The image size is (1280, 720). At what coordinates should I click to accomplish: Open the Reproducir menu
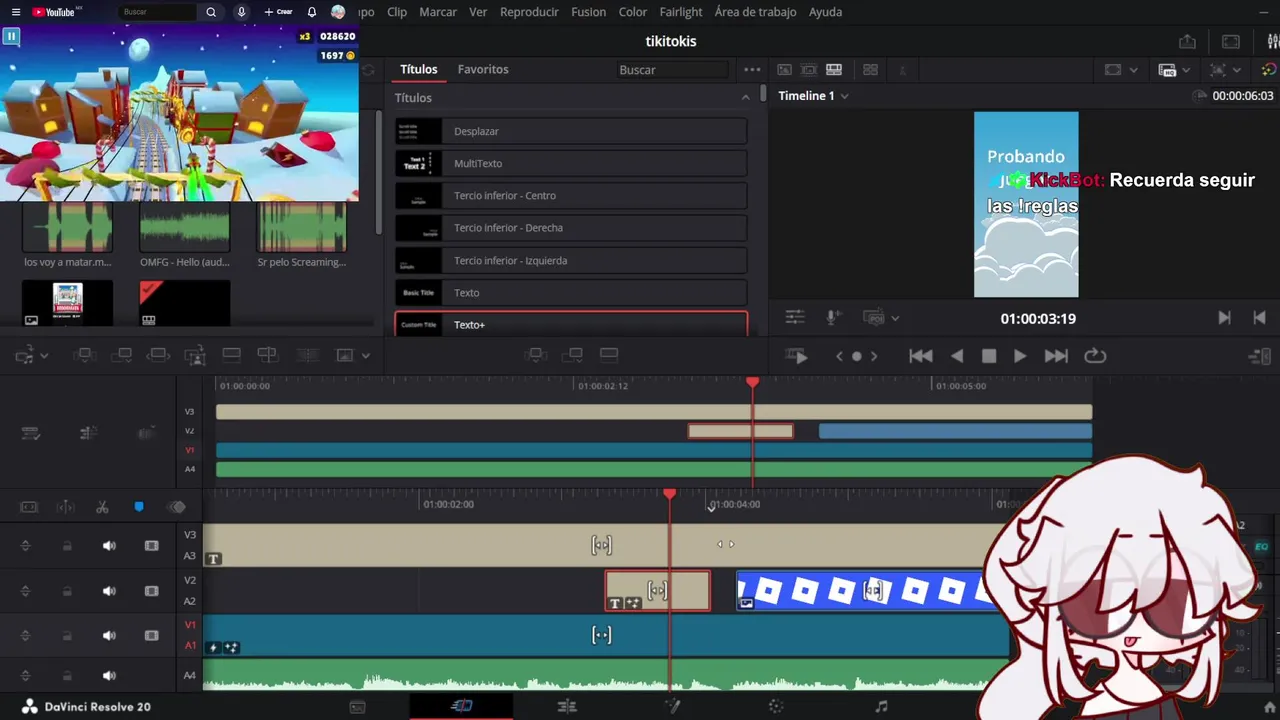tap(529, 12)
